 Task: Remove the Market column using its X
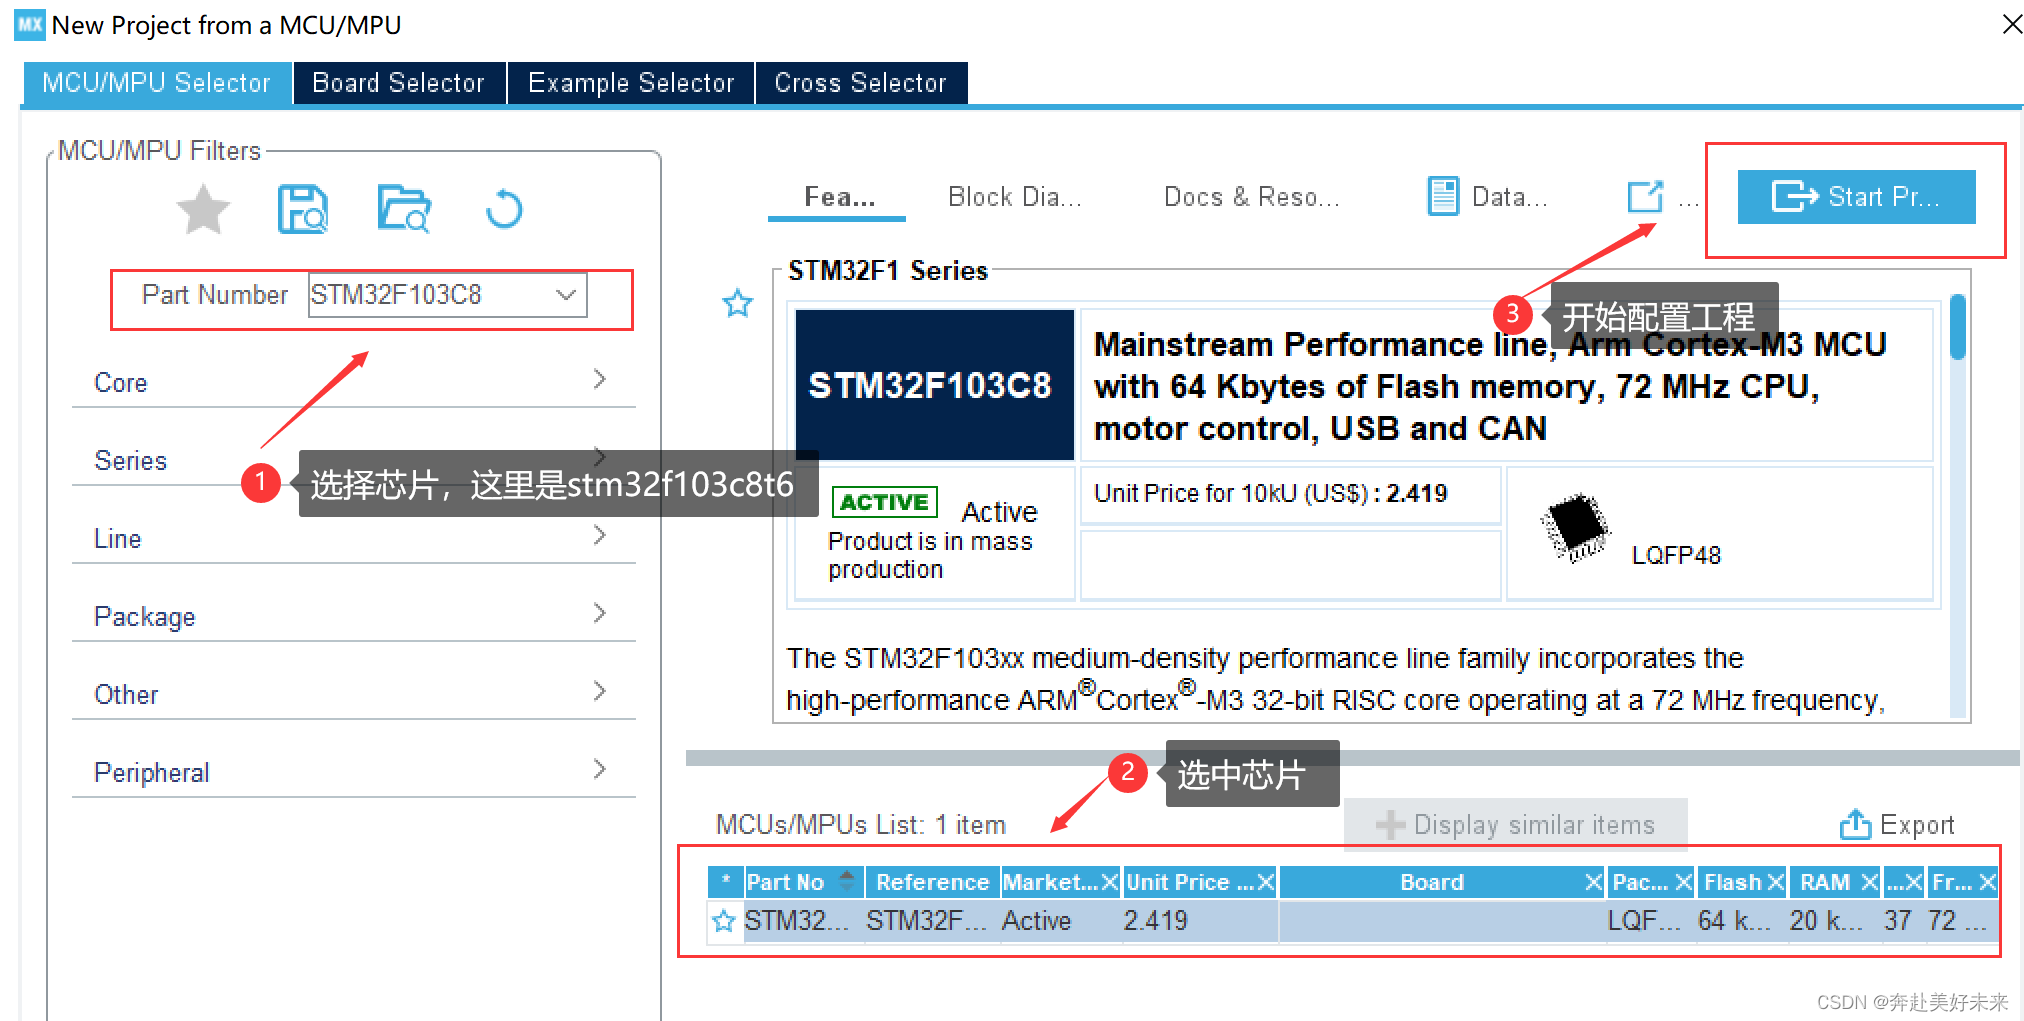(1109, 882)
